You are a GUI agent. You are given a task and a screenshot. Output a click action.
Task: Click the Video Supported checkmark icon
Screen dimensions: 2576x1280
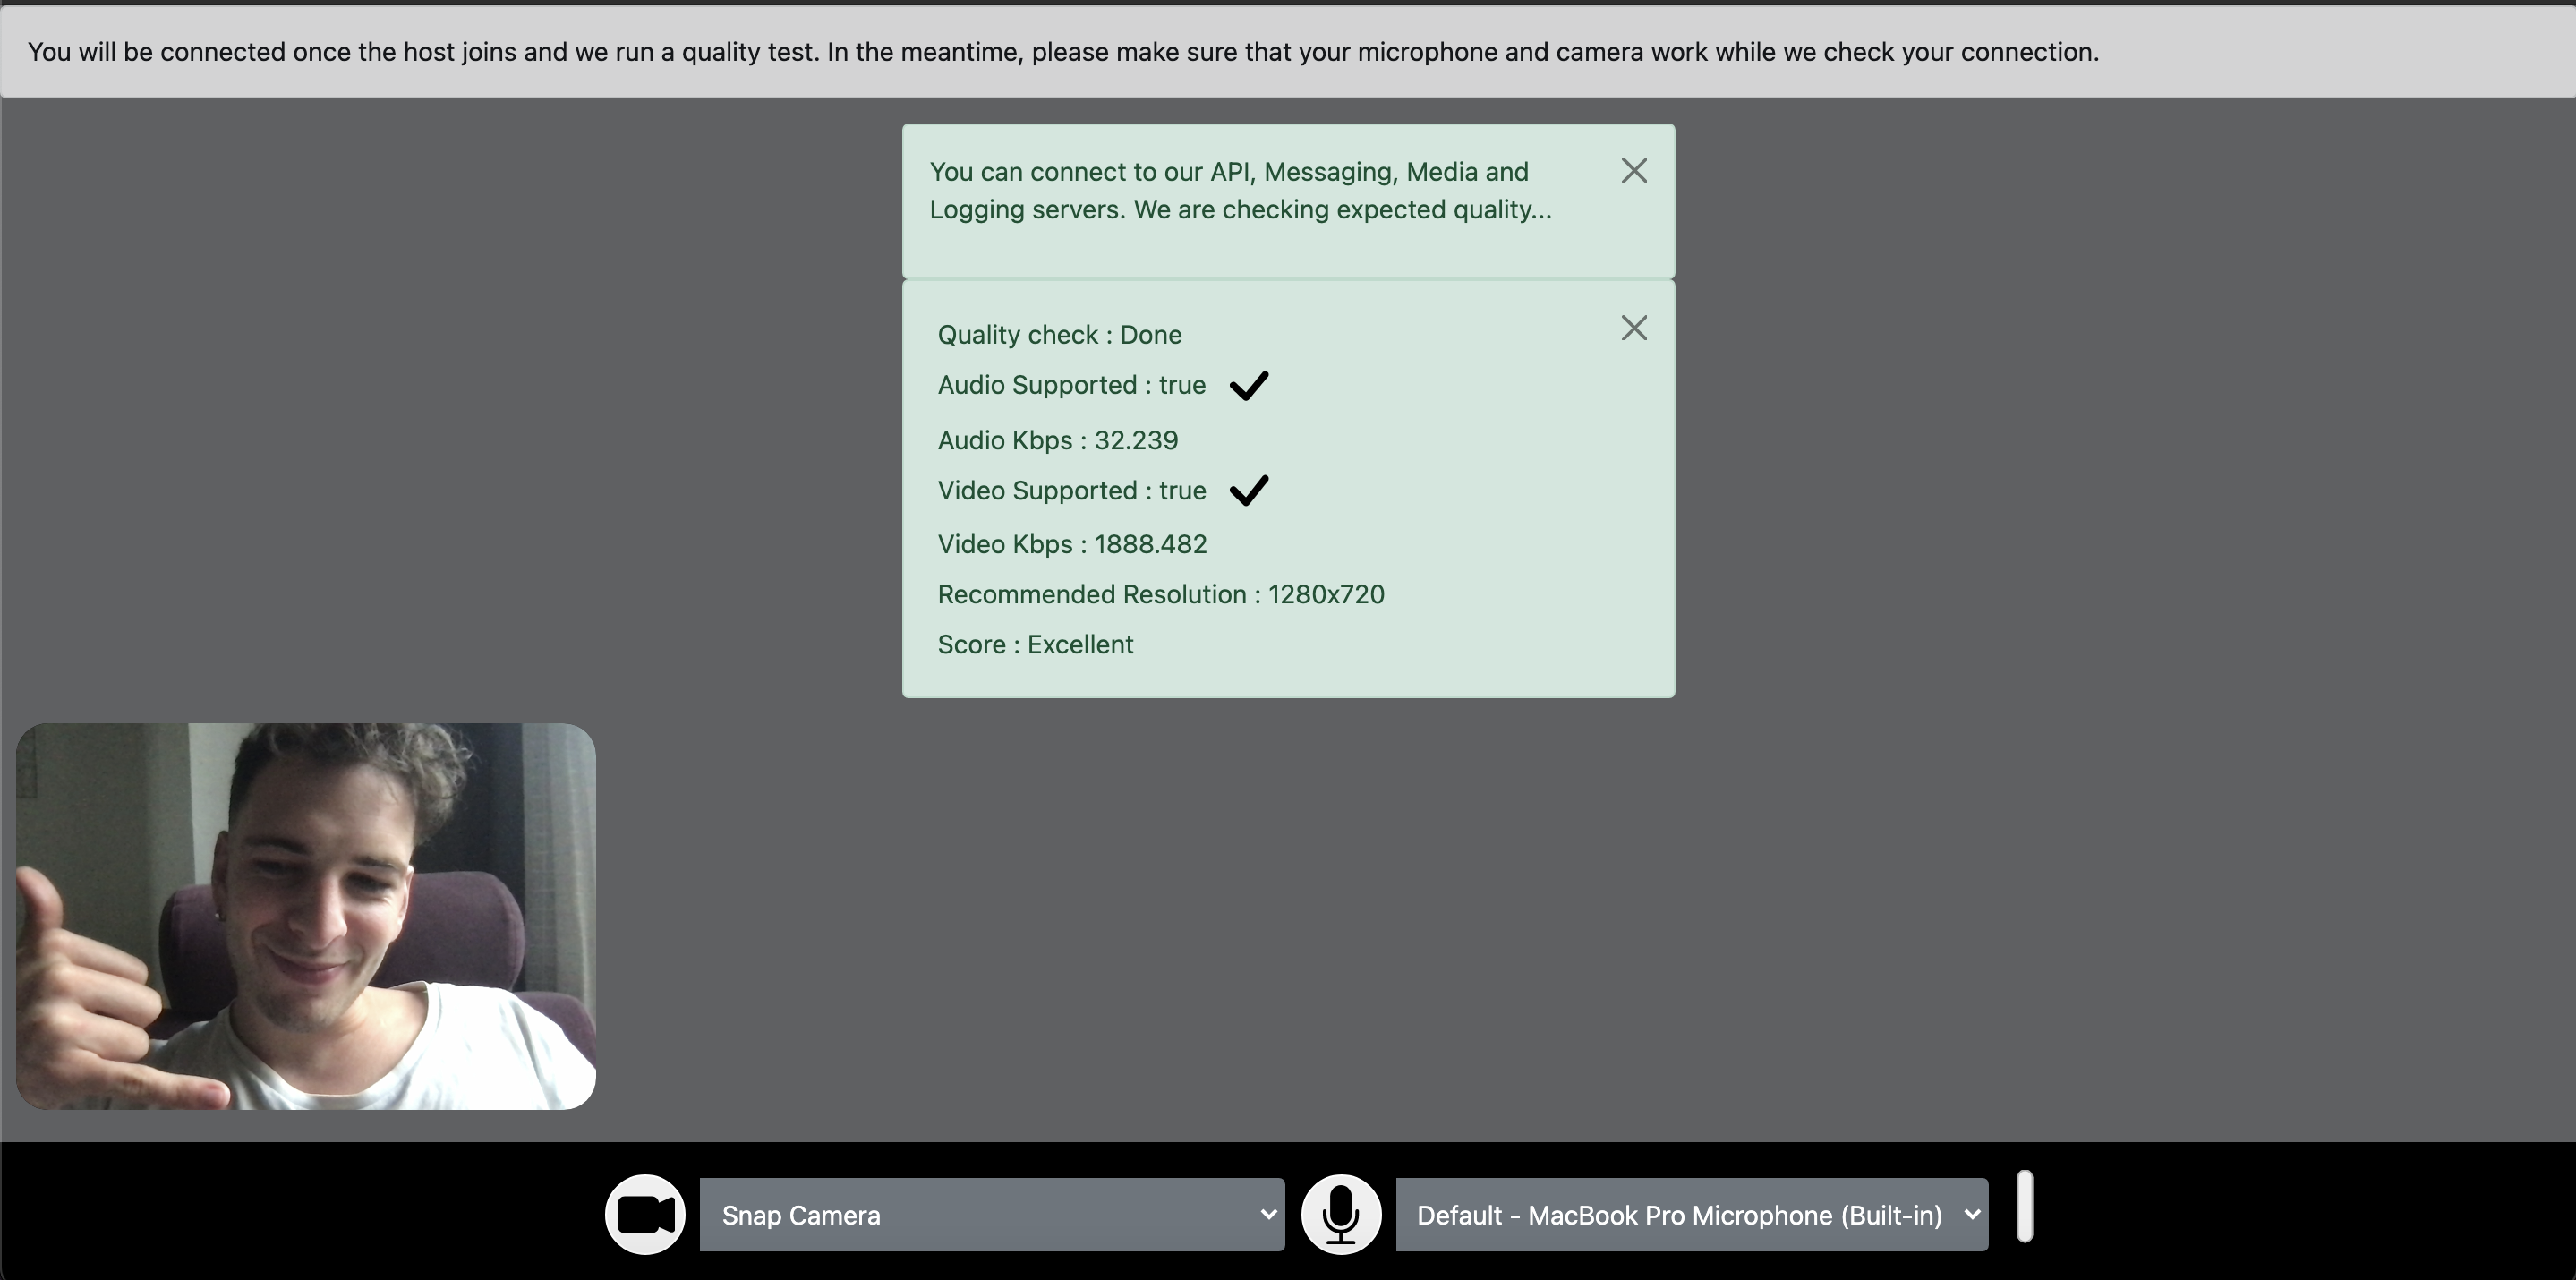1249,490
